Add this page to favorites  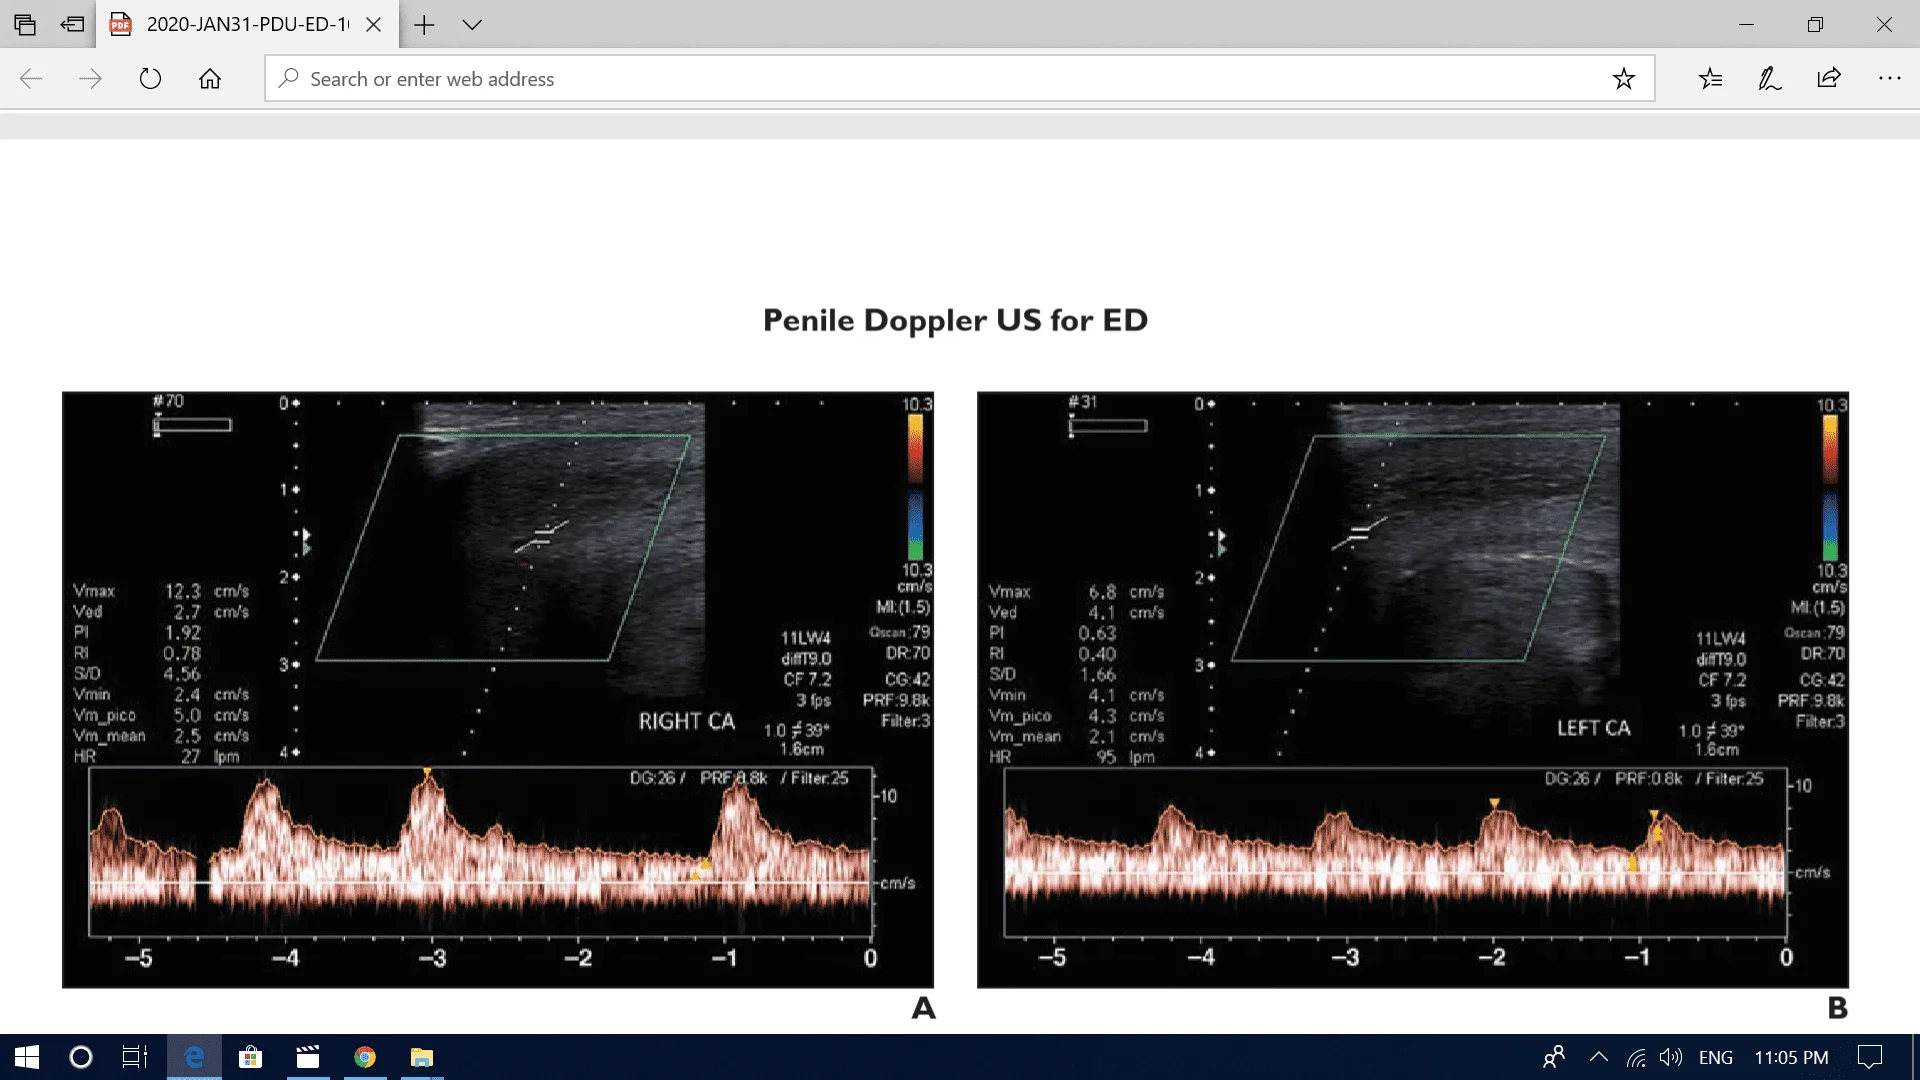pyautogui.click(x=1623, y=78)
